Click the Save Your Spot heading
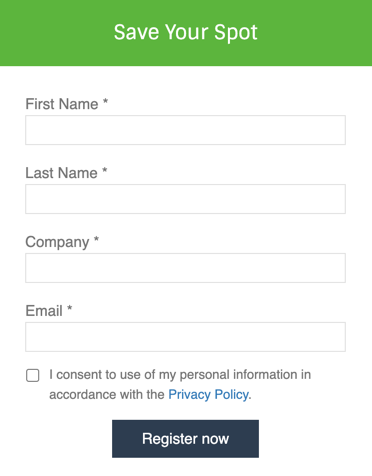This screenshot has height=476, width=372. click(x=186, y=32)
